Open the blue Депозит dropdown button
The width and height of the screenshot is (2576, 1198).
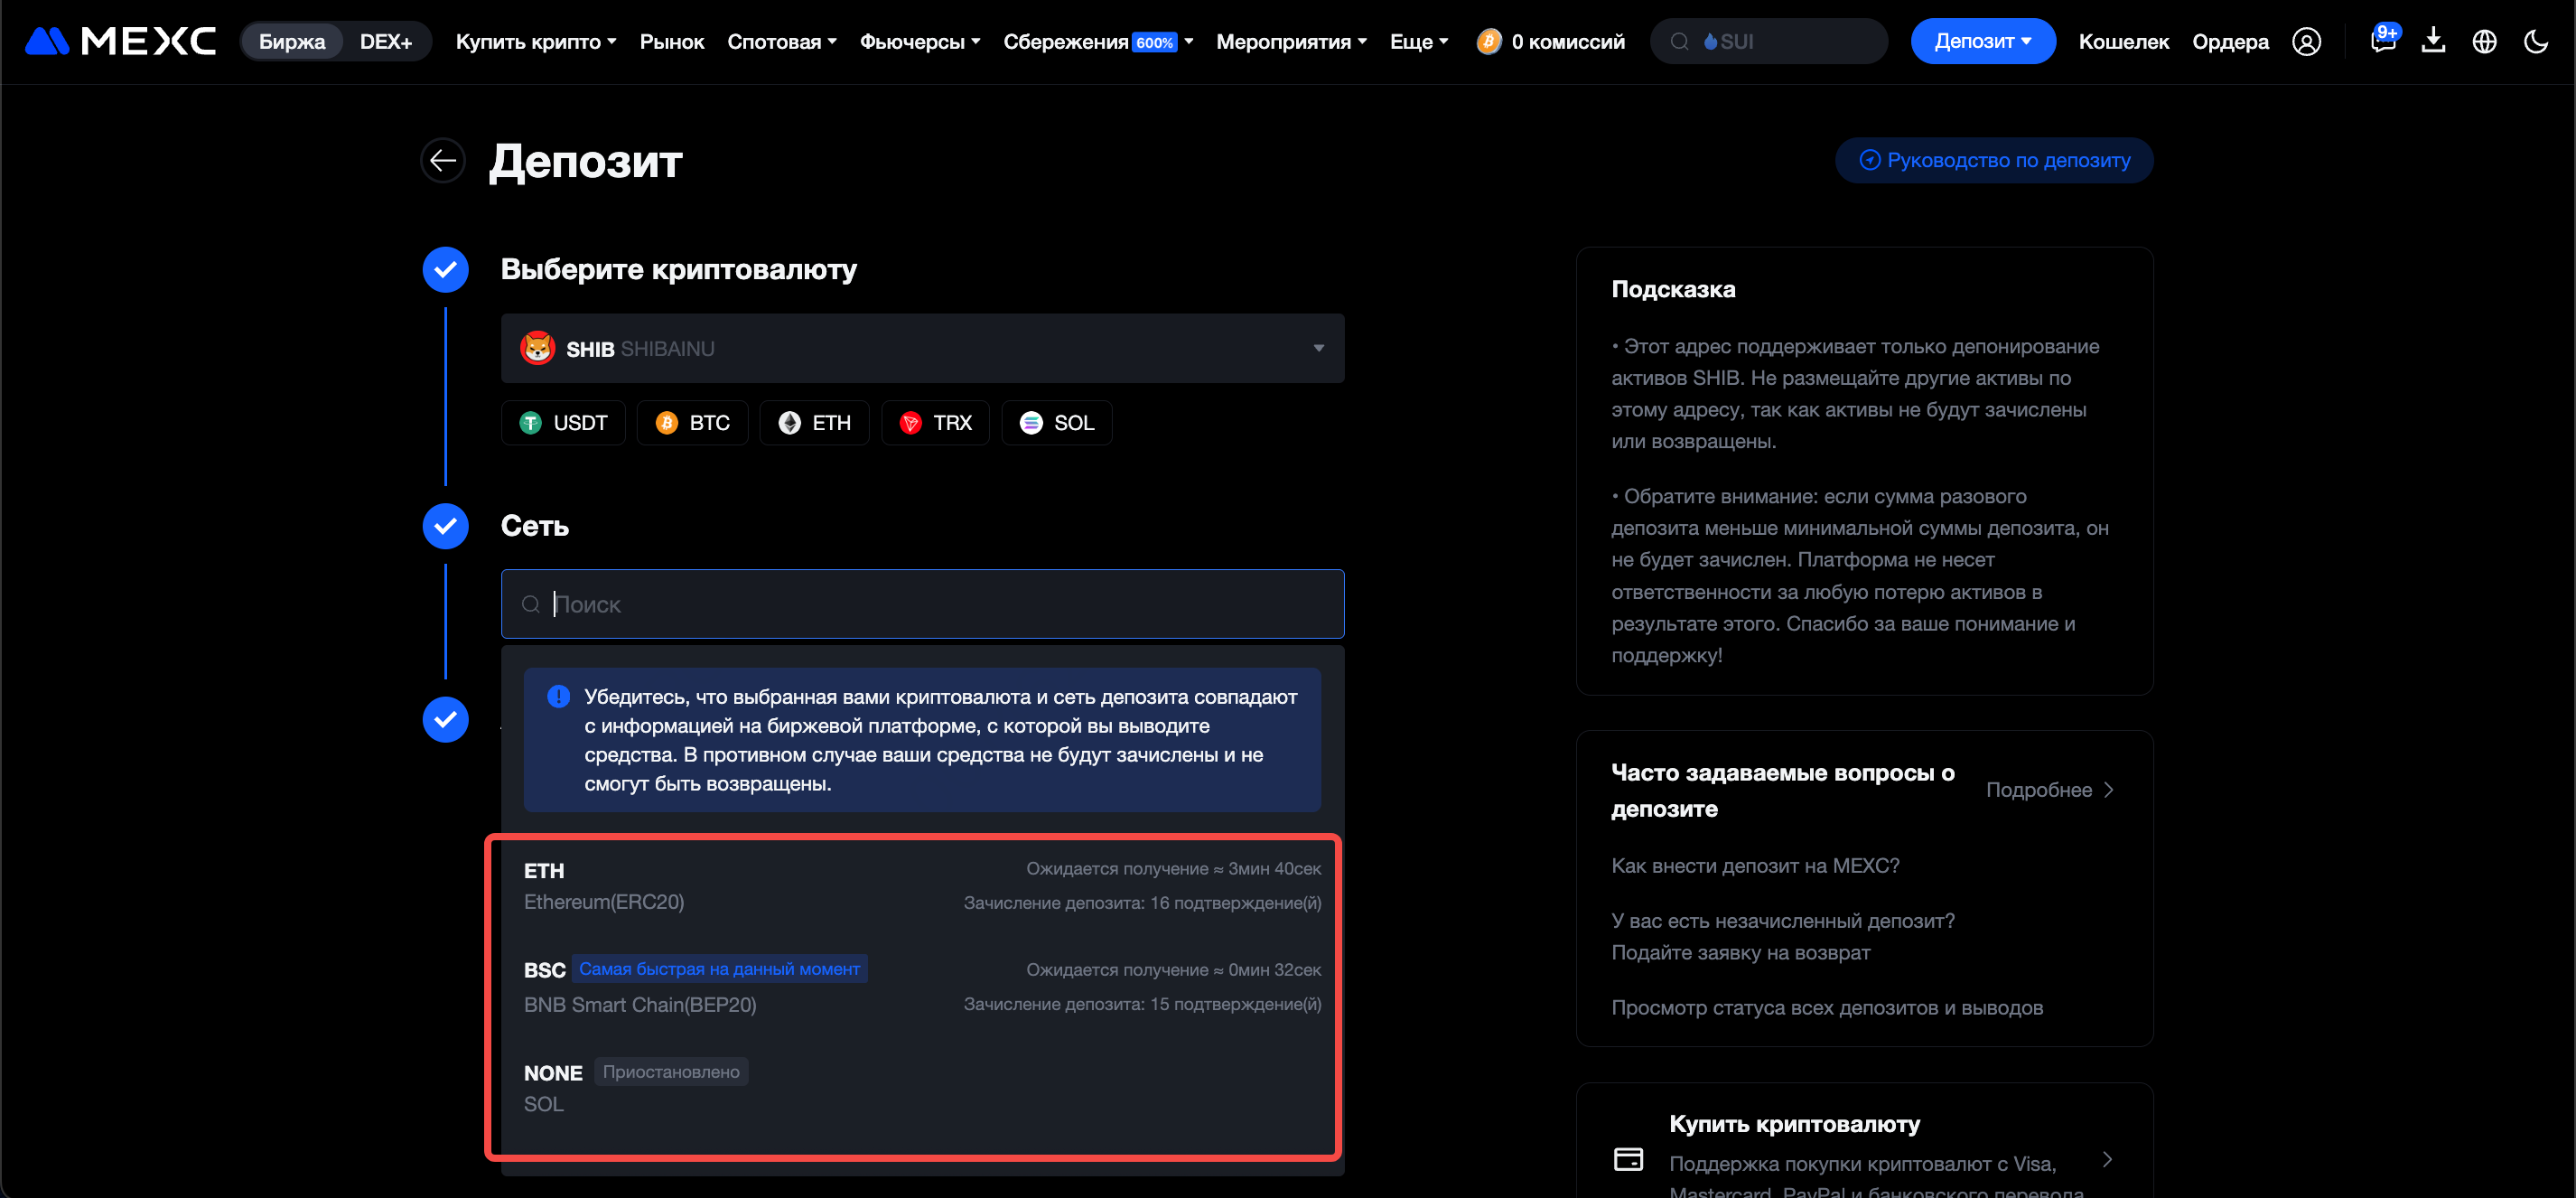coord(1983,41)
